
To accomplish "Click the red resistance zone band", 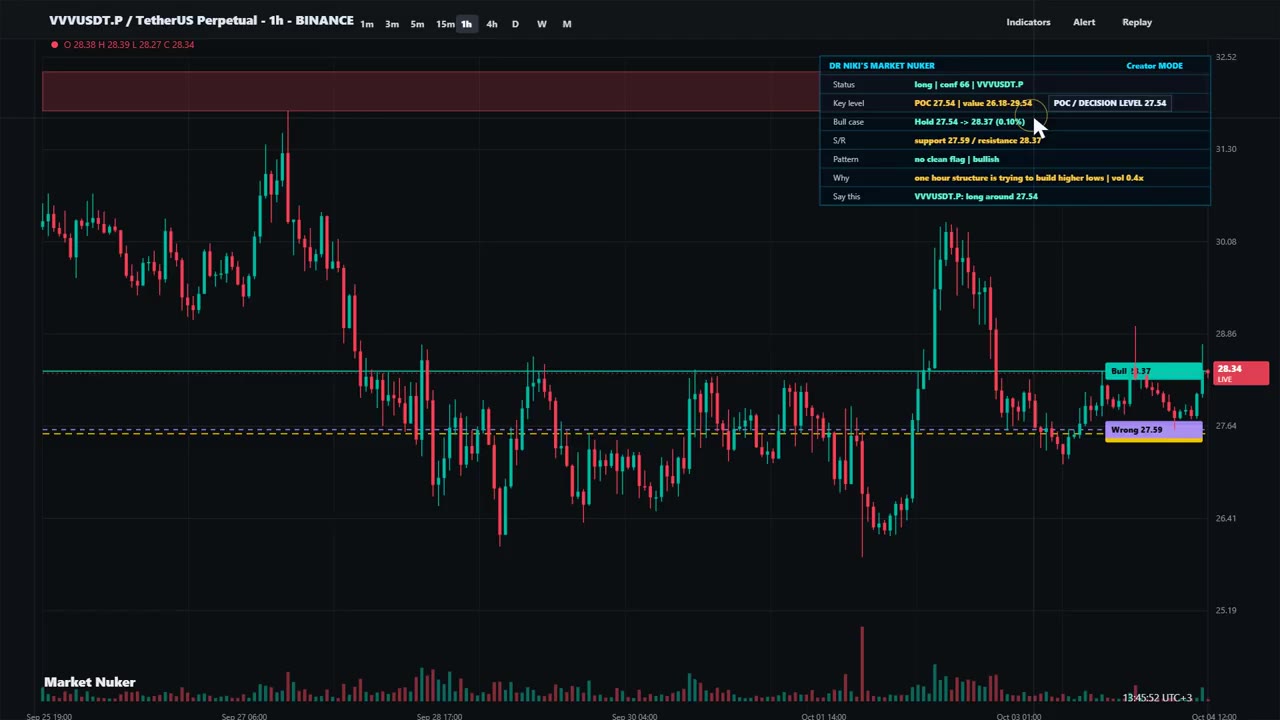I will click(x=430, y=91).
